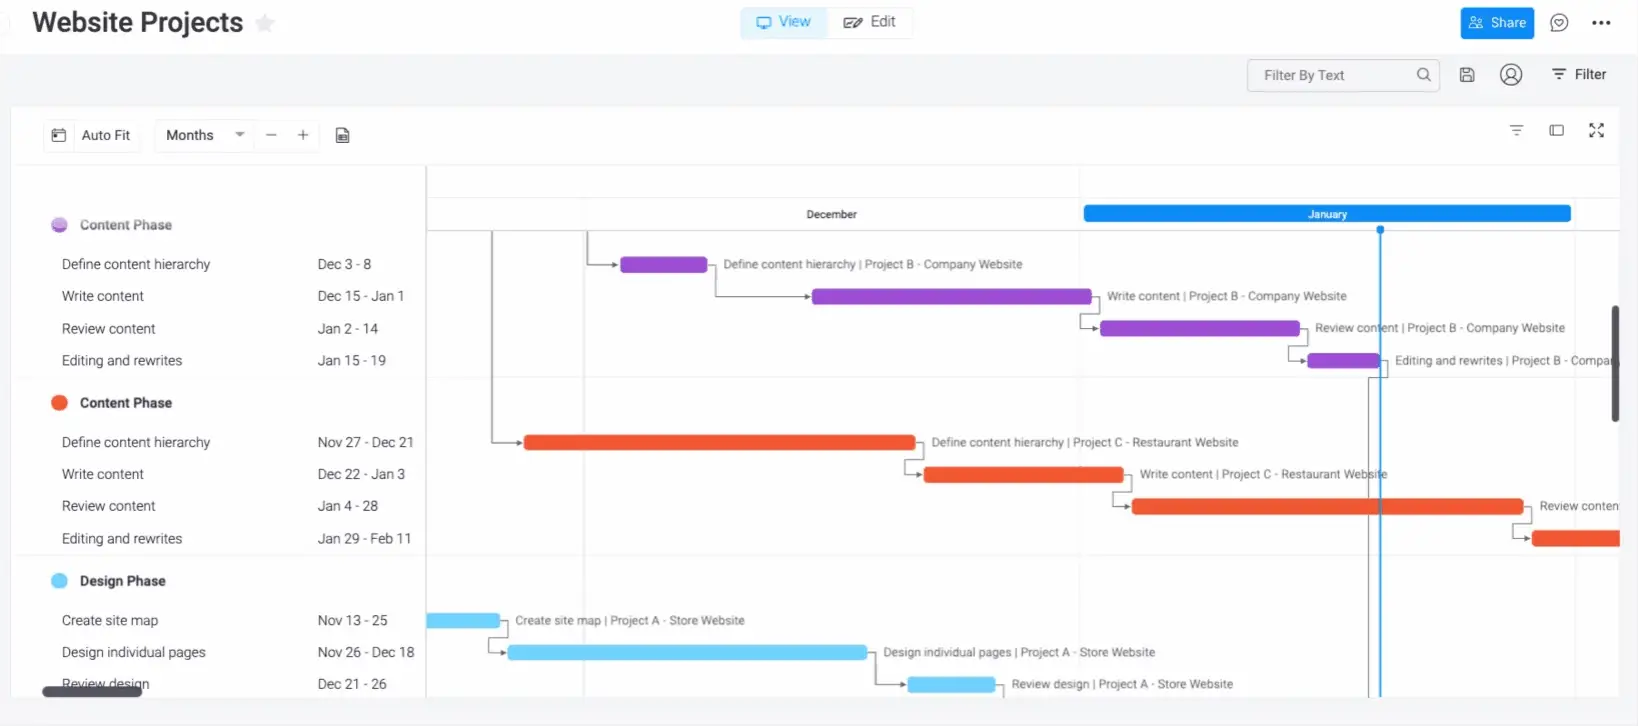The width and height of the screenshot is (1638, 726).
Task: Open the Gantt sort lines icon
Action: click(x=1516, y=131)
